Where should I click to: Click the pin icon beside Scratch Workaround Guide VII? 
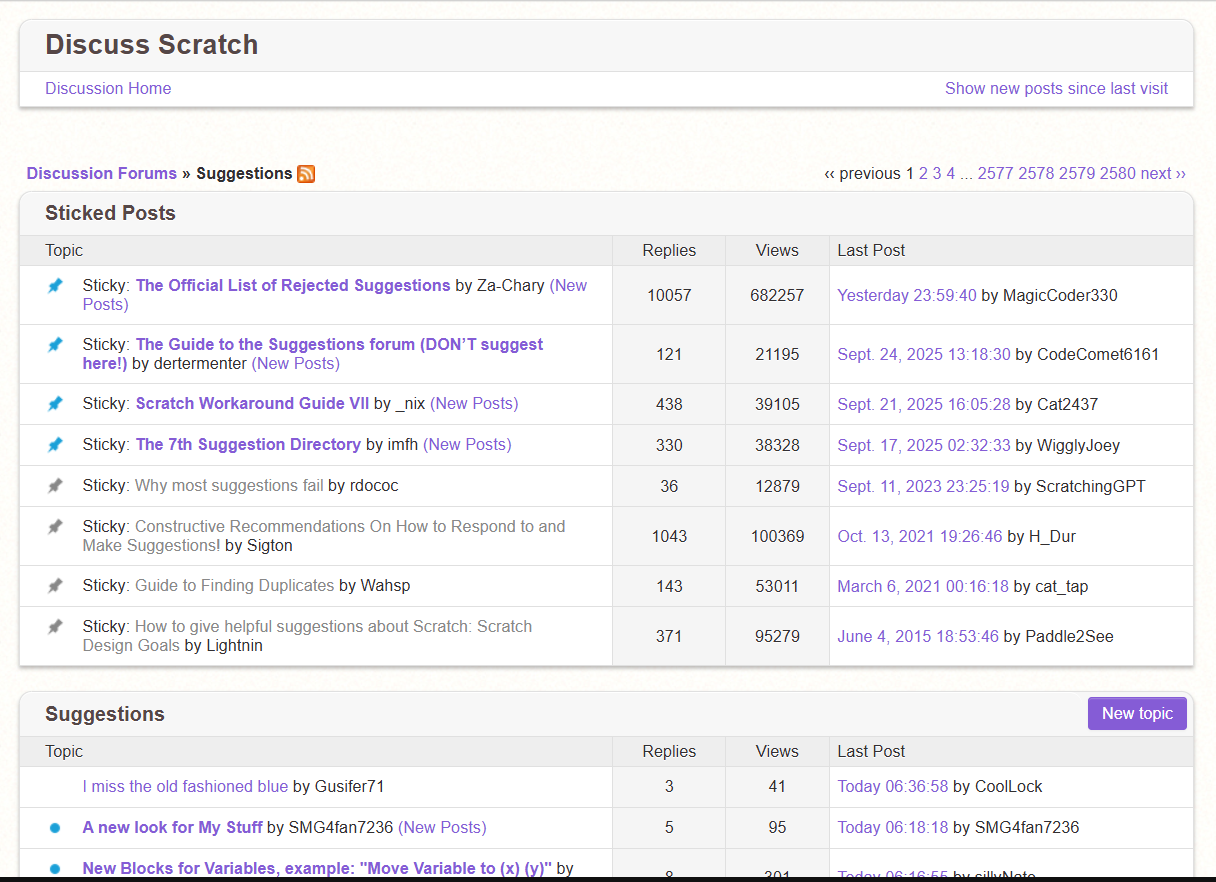[x=56, y=404]
